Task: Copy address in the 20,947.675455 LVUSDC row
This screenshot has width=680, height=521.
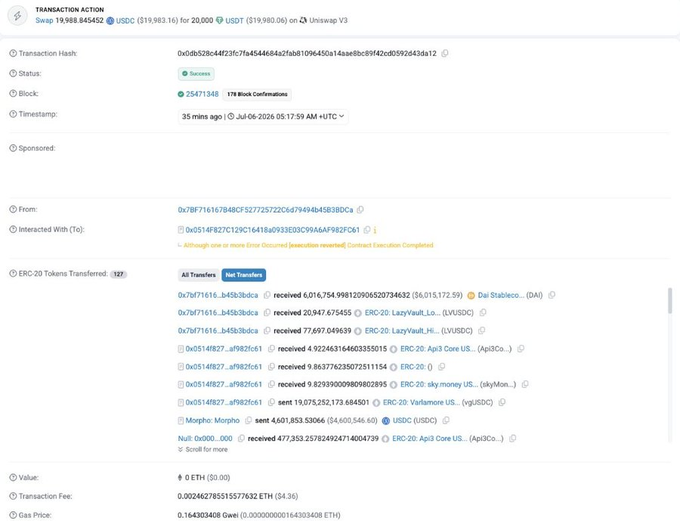Action: (267, 313)
